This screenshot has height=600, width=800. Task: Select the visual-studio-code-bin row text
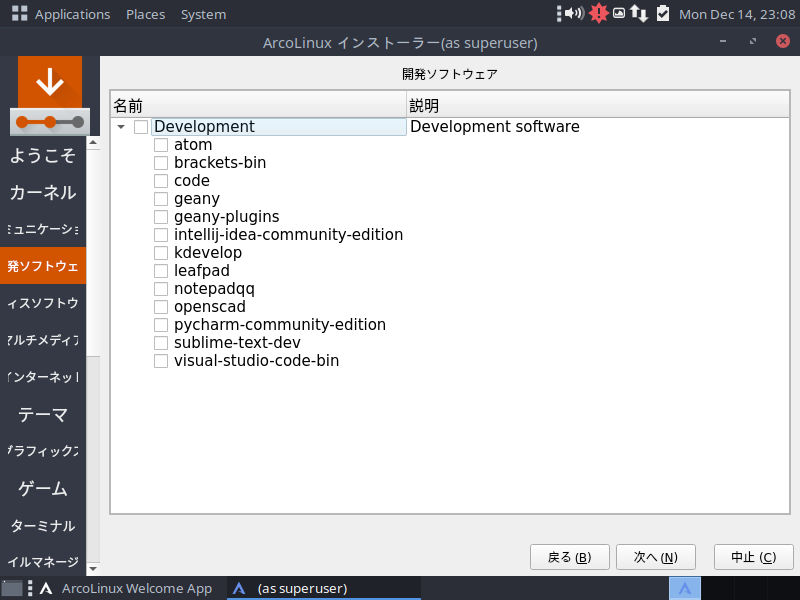tap(256, 361)
